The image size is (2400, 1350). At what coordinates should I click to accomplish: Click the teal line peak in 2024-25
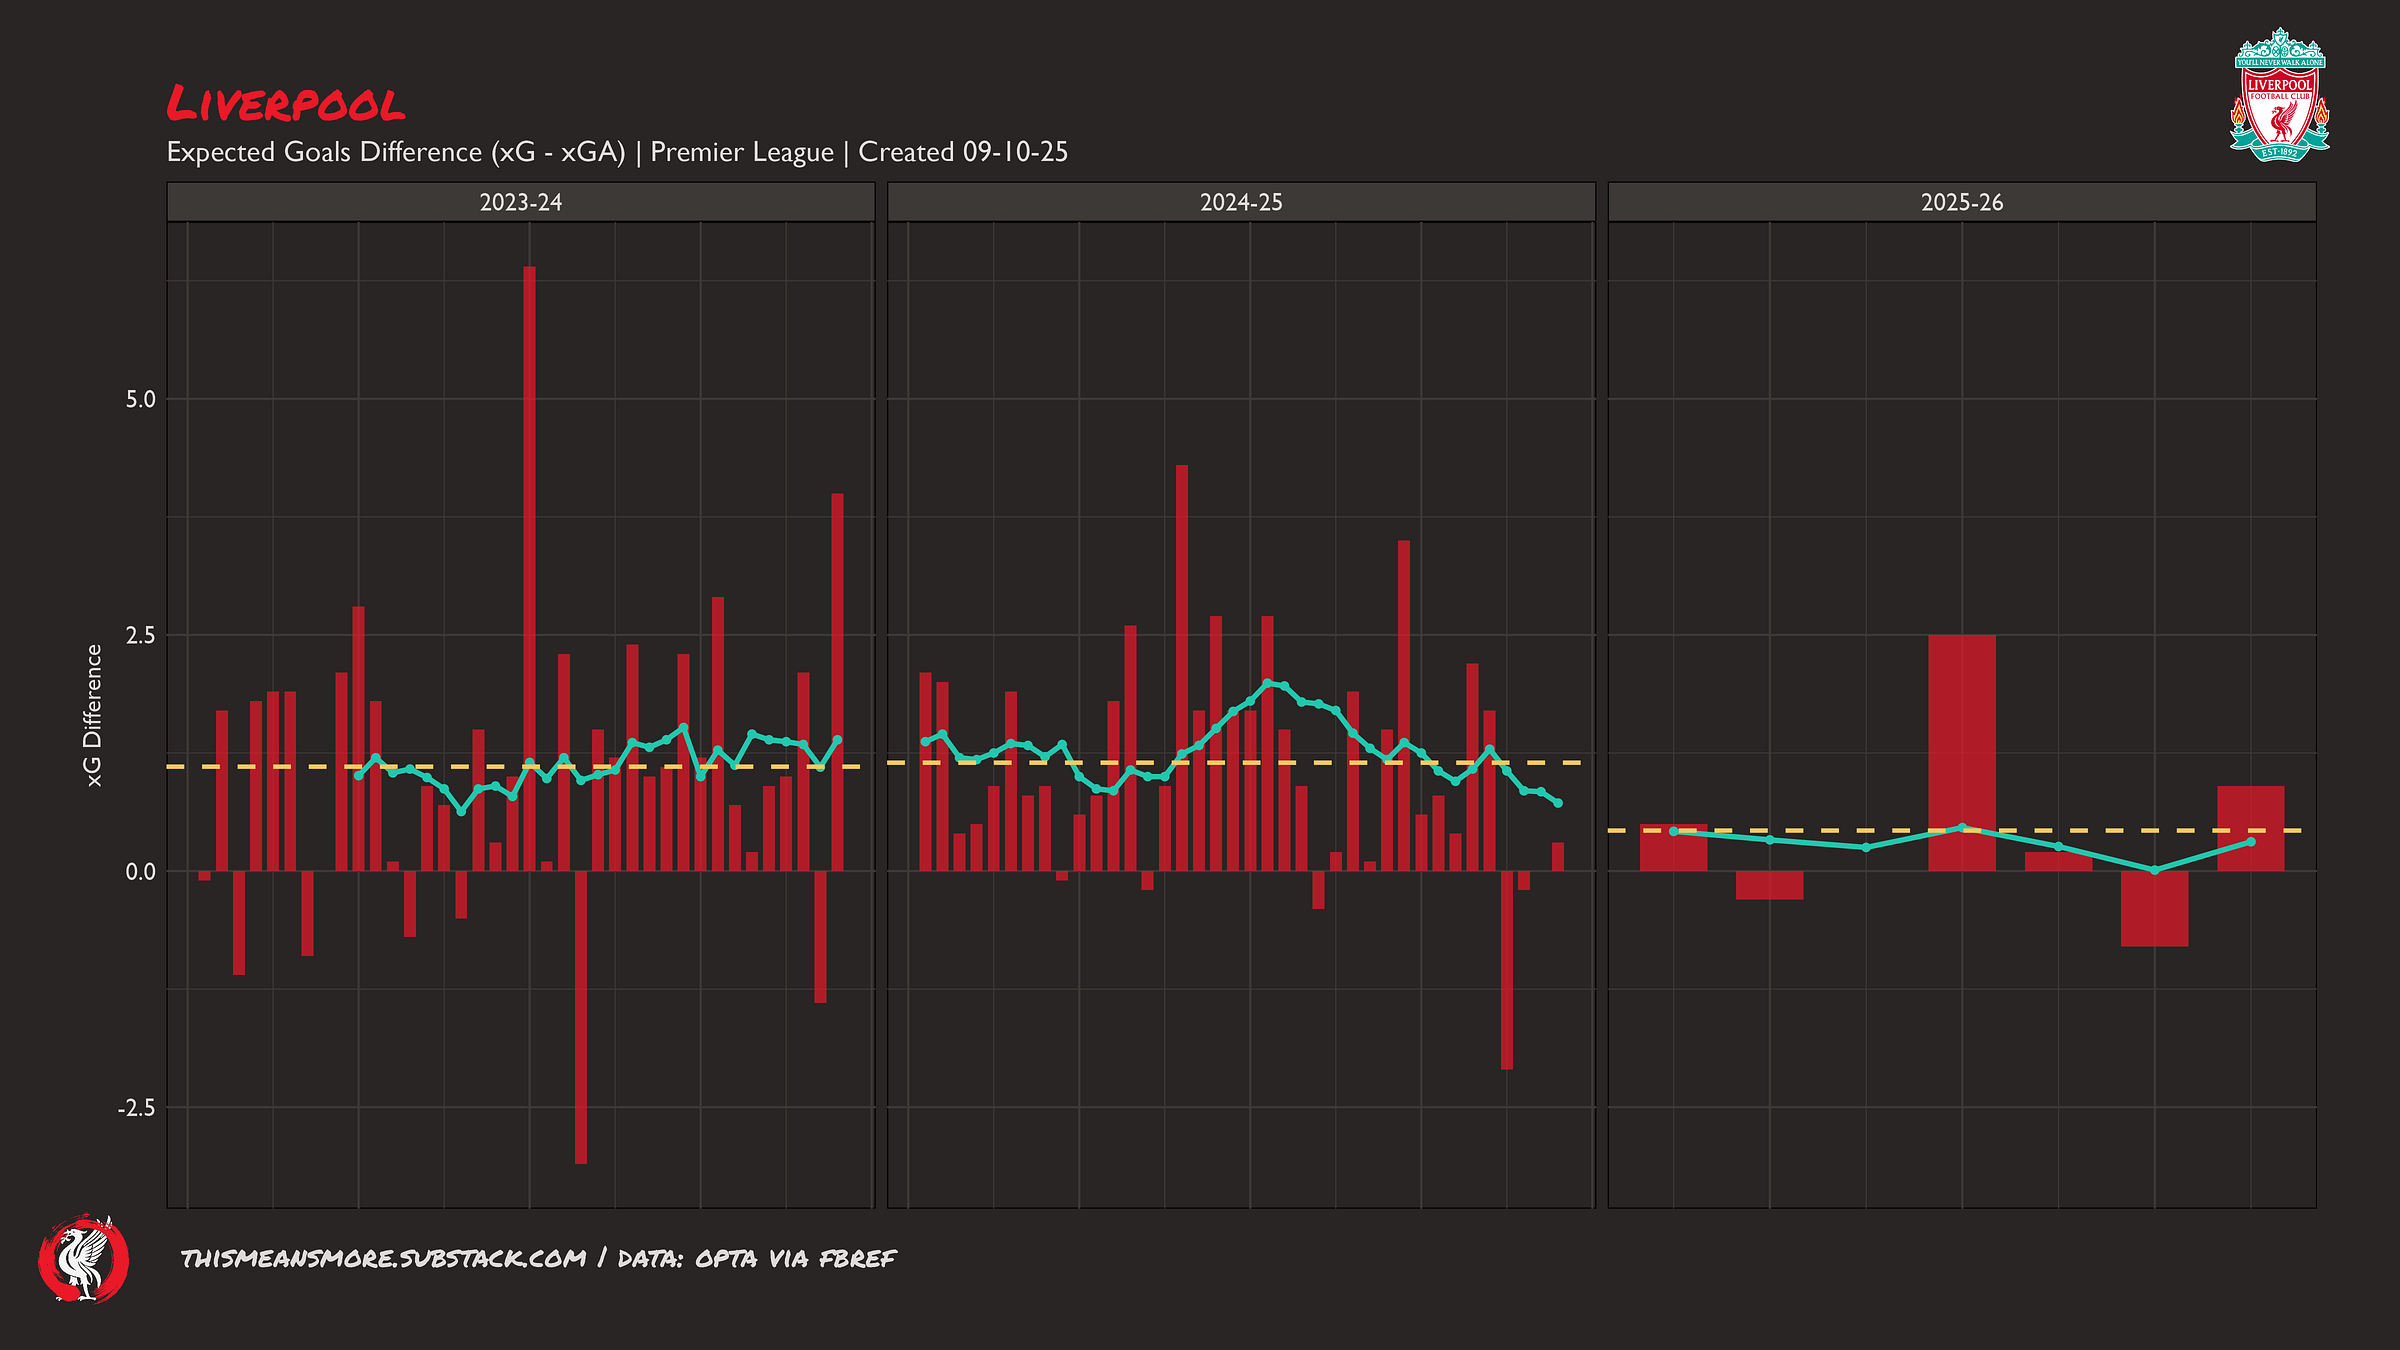pos(1267,683)
